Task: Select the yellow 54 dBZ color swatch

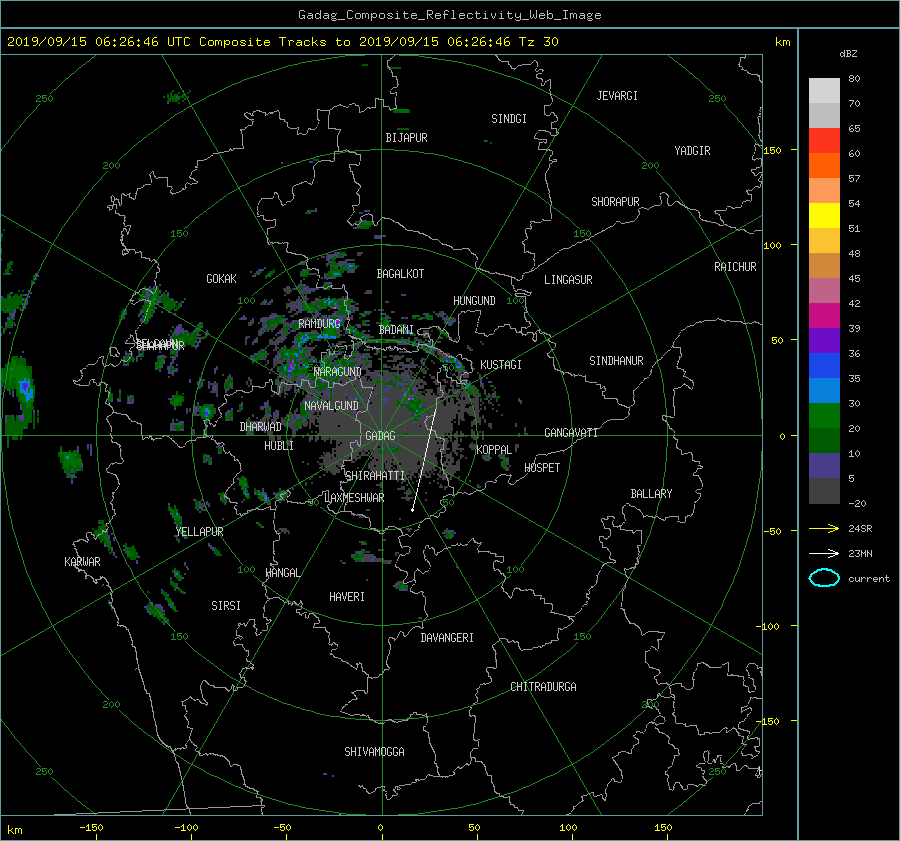Action: (824, 216)
